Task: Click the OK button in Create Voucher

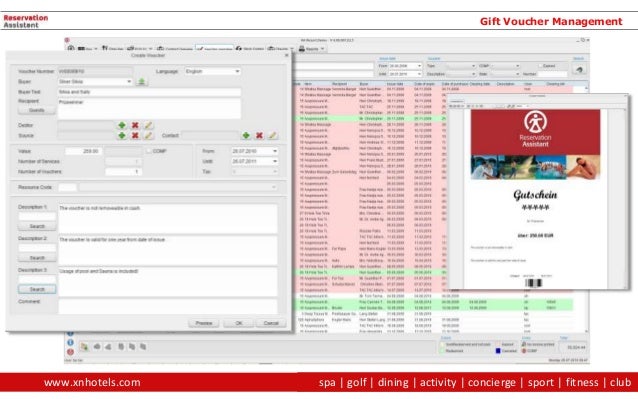Action: [x=239, y=323]
